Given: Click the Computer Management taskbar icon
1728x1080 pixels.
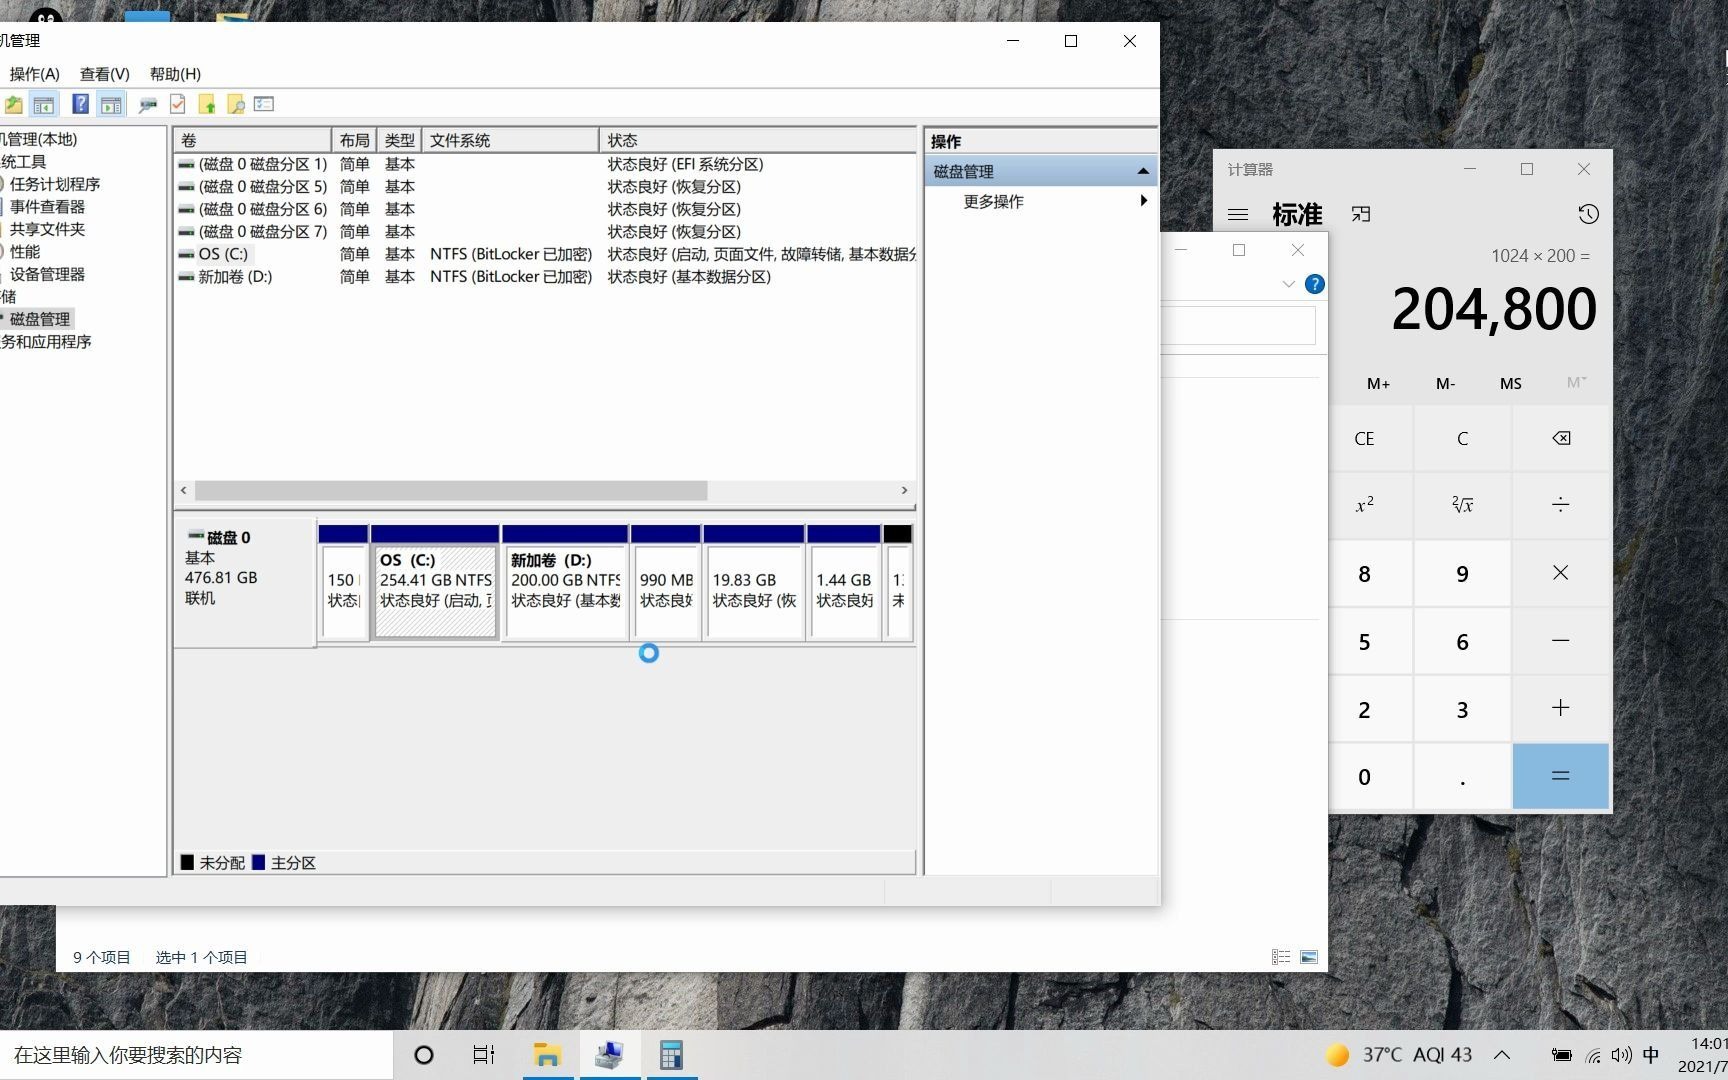Looking at the screenshot, I should [x=609, y=1055].
